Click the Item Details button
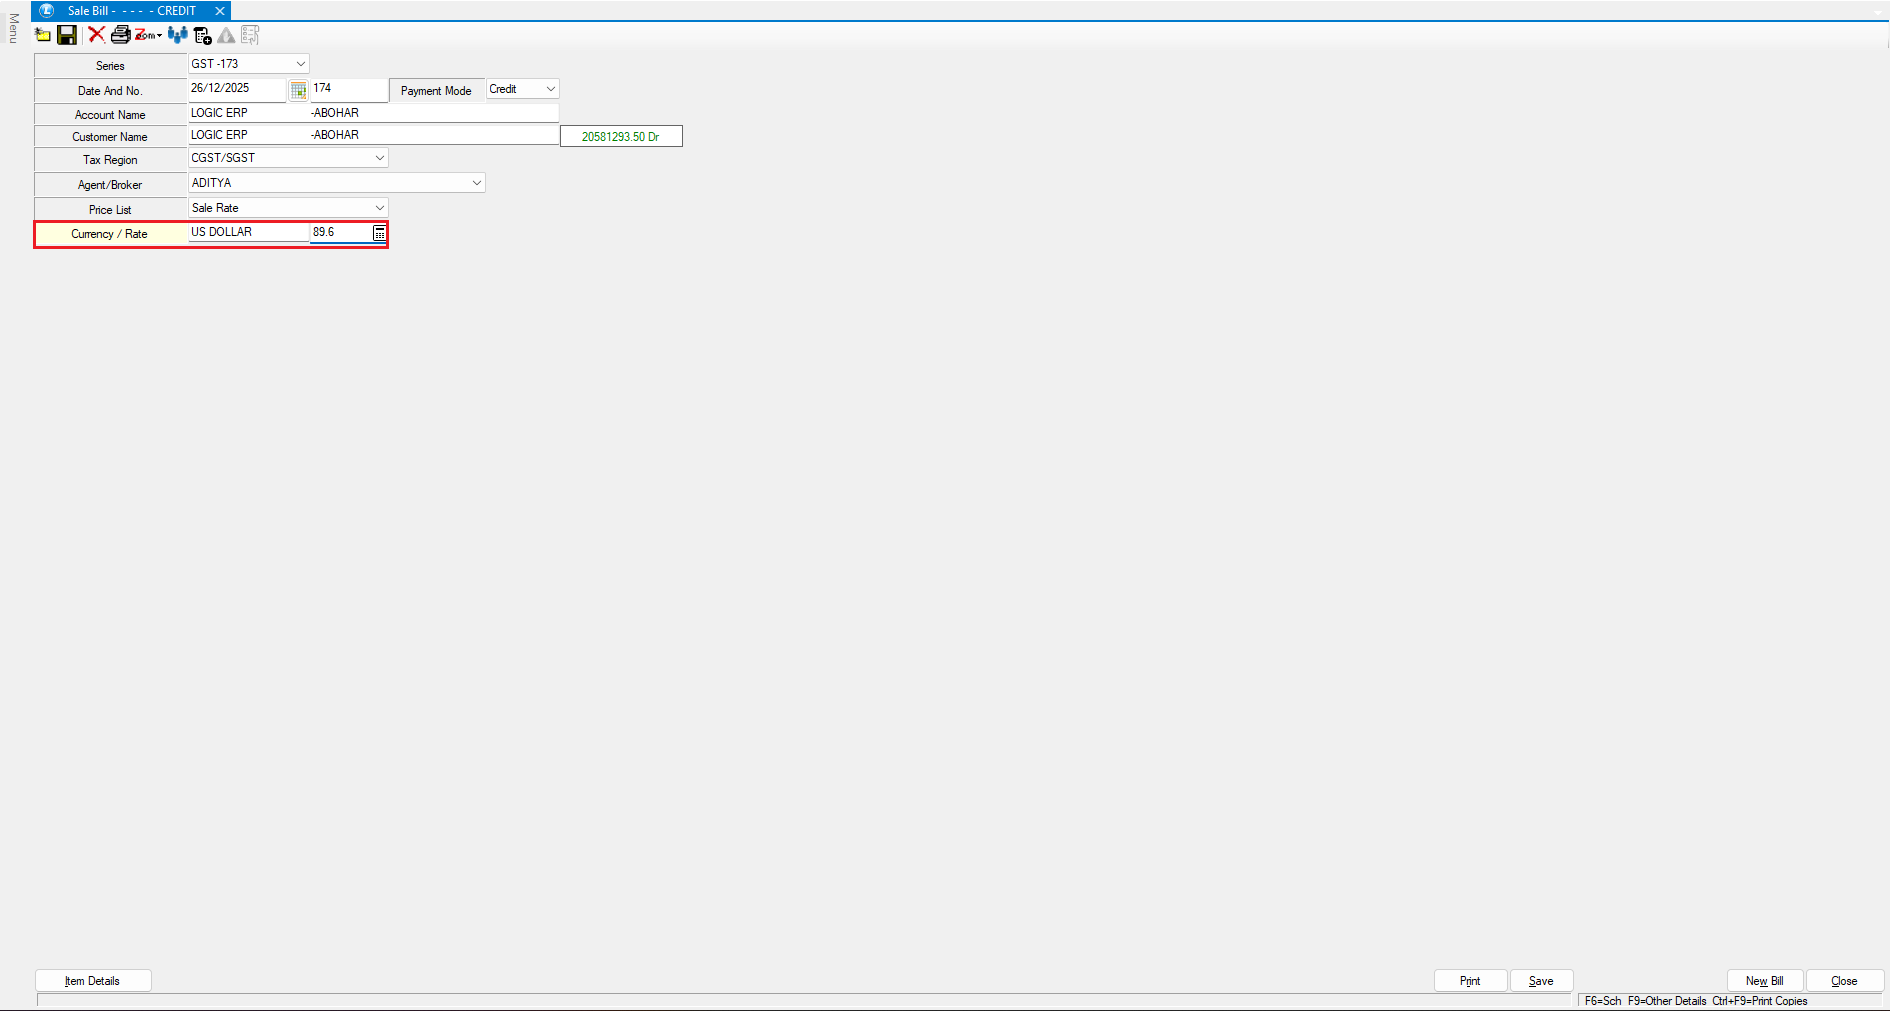The width and height of the screenshot is (1890, 1011). pyautogui.click(x=93, y=981)
